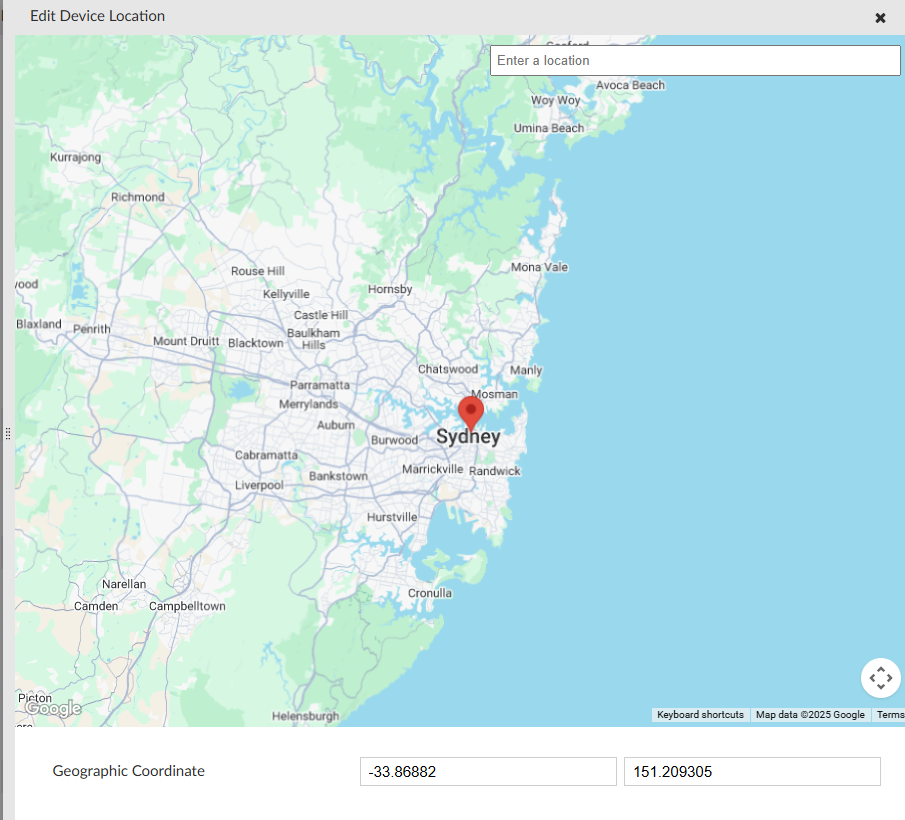Click the latitude field showing -33.86882
Image resolution: width=905 pixels, height=820 pixels.
tap(488, 772)
